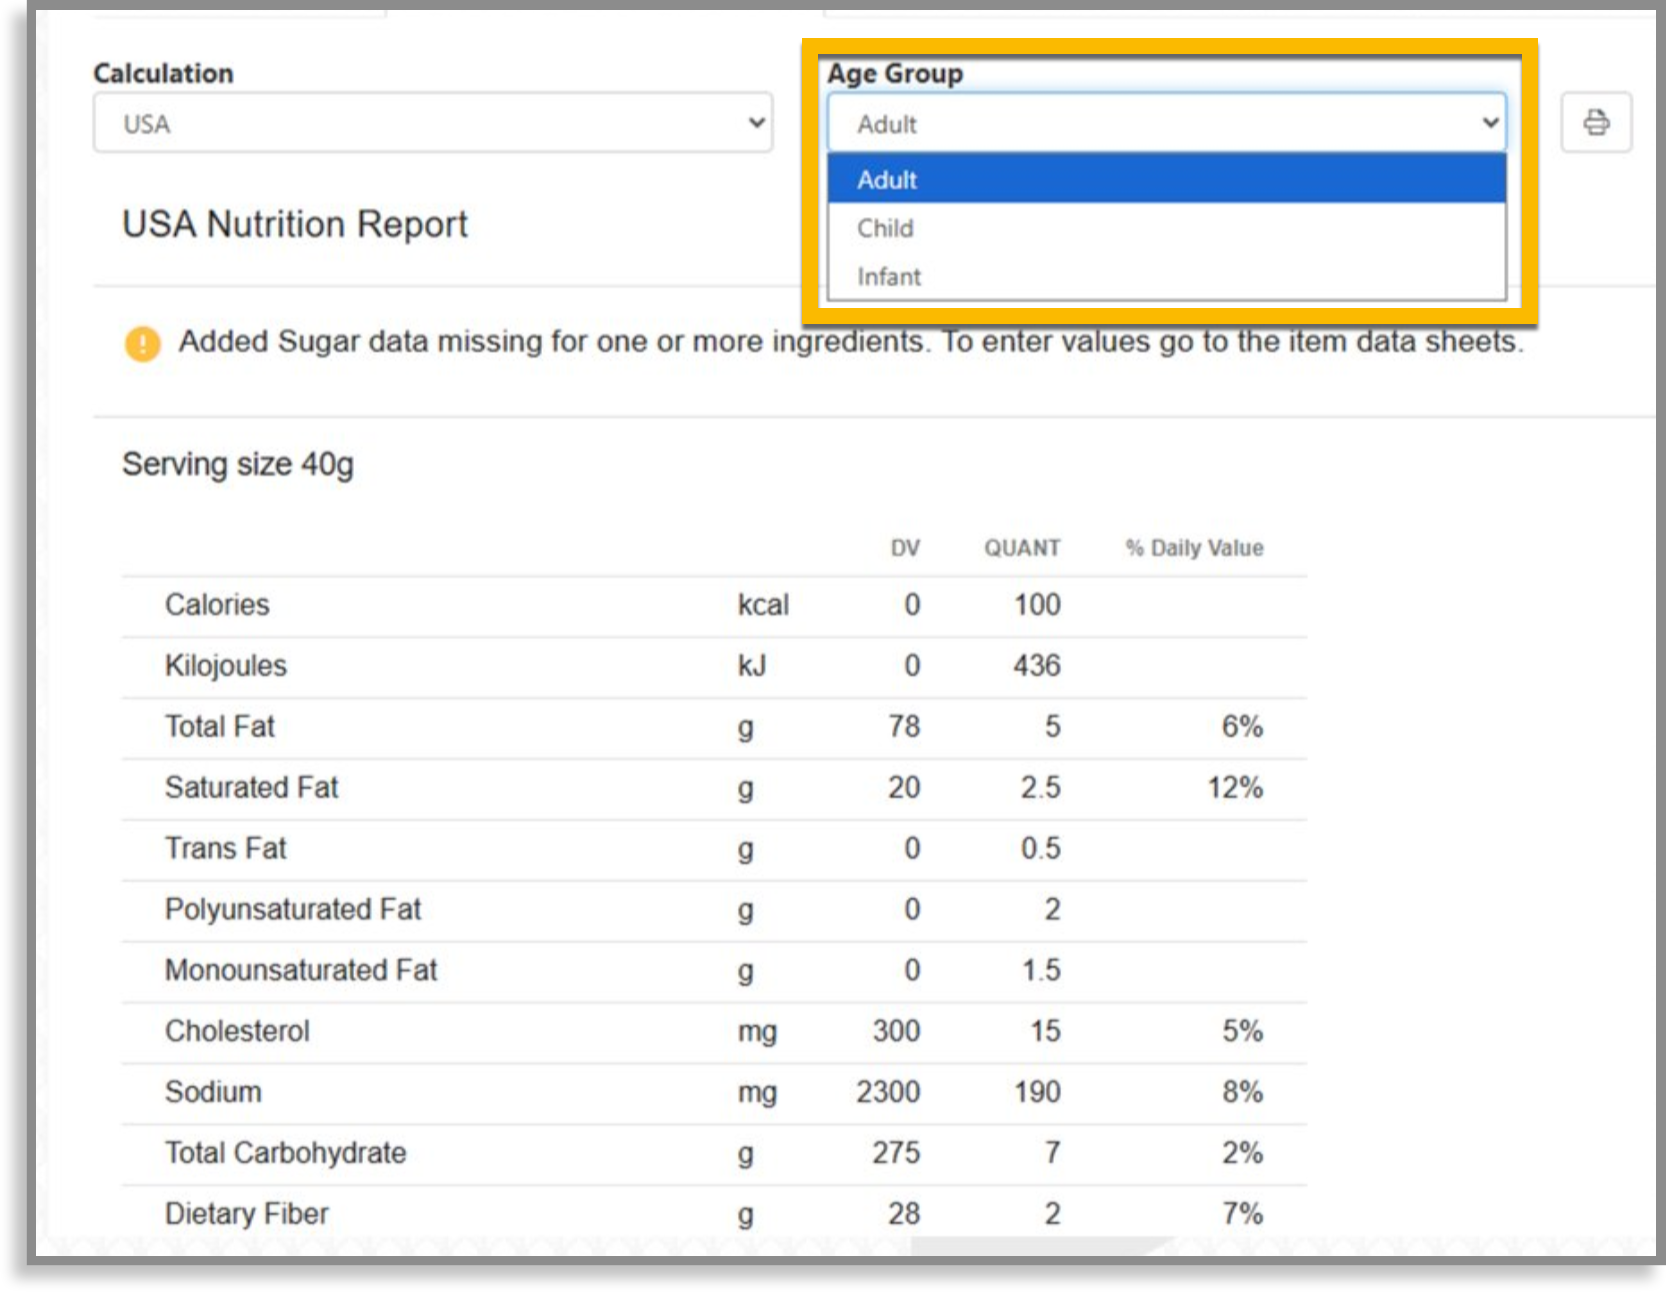1666x1292 pixels.
Task: Click the Kilojoules quantity value 436
Action: pyautogui.click(x=1037, y=666)
